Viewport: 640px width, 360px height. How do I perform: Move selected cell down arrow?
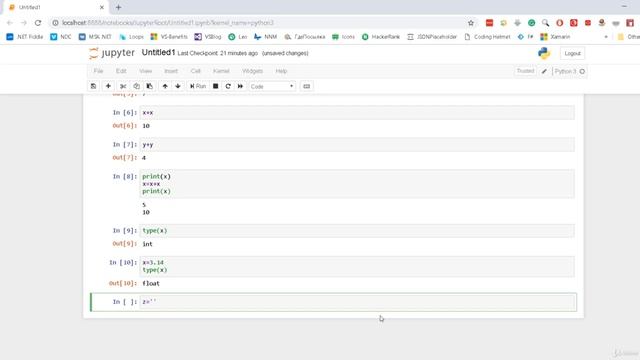pyautogui.click(x=178, y=86)
